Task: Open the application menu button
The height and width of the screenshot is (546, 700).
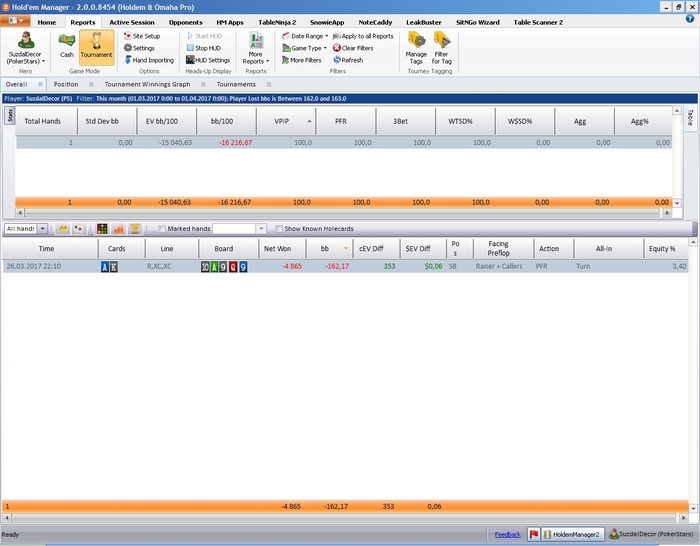Action: click(x=16, y=21)
